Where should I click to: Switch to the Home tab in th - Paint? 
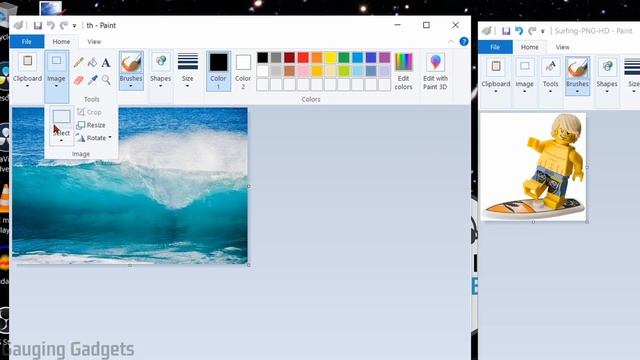(x=61, y=42)
